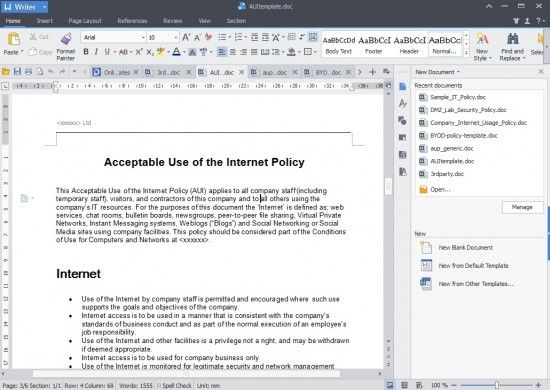Screen dimensions: 550x390
Task: Print the document using the printer icon
Action: coord(28,72)
